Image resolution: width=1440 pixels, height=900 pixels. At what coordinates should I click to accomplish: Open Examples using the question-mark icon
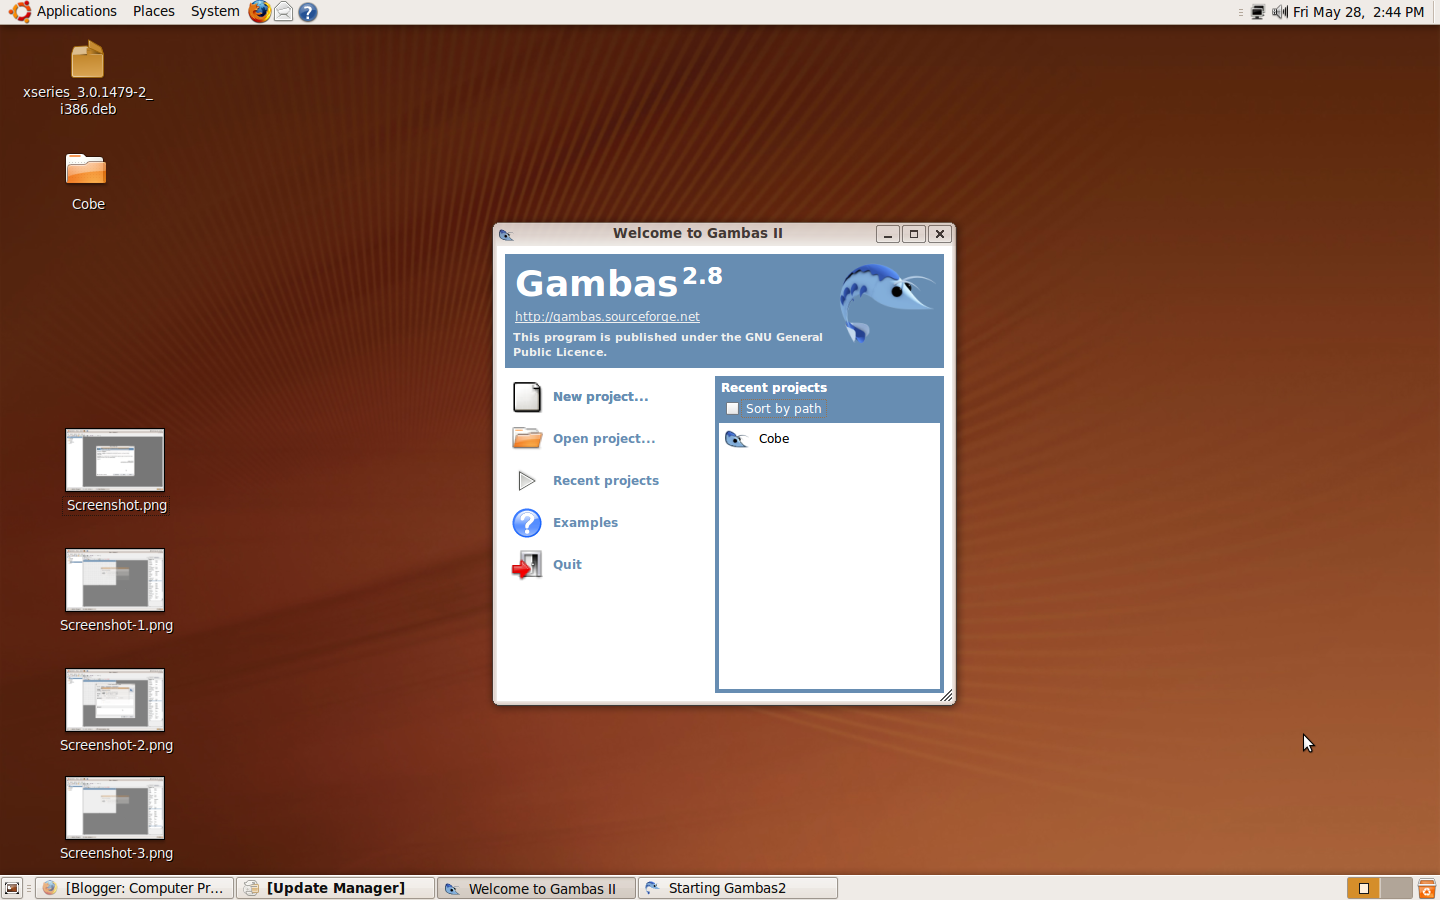coord(527,522)
